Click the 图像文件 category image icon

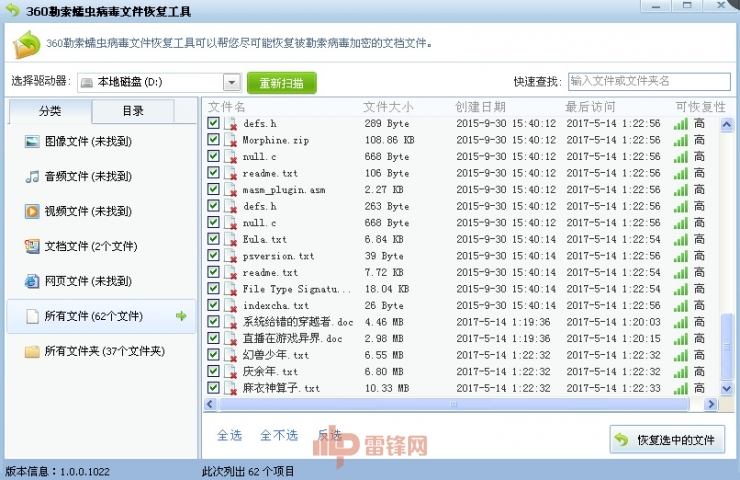(32, 142)
